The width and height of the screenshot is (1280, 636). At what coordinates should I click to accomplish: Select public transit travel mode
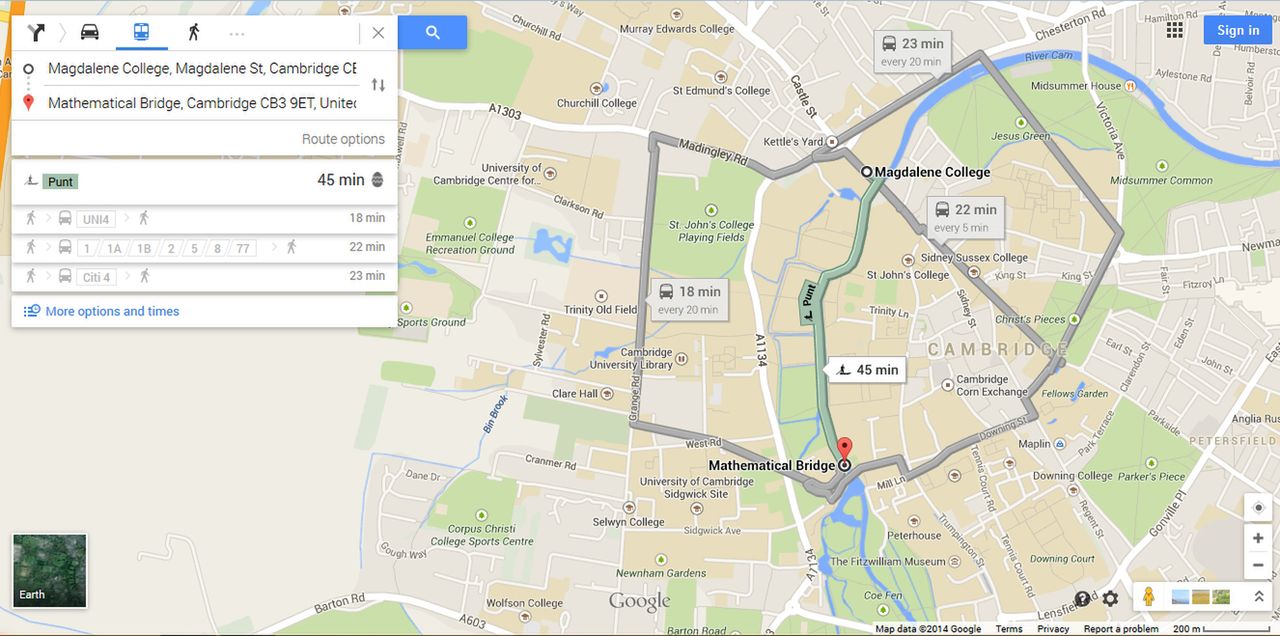tap(141, 32)
